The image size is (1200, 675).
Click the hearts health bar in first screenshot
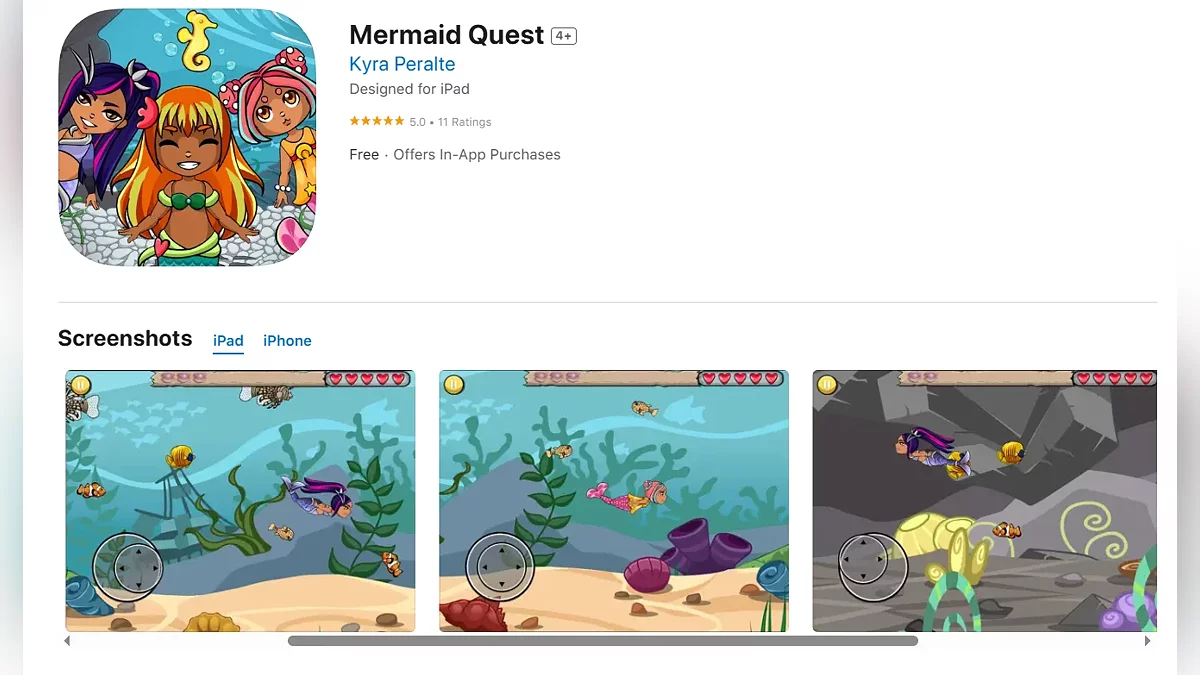coord(368,379)
